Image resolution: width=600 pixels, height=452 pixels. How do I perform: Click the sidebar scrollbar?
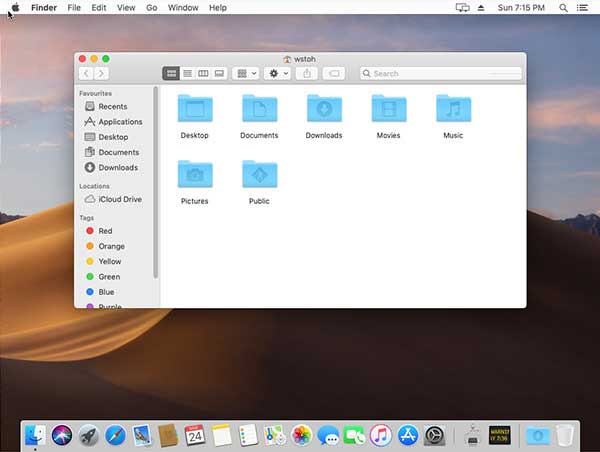[155, 182]
